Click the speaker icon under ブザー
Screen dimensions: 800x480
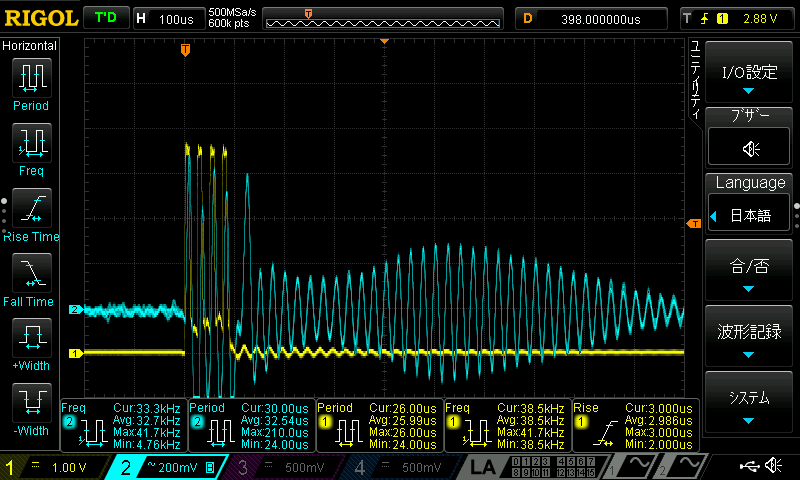pos(750,149)
